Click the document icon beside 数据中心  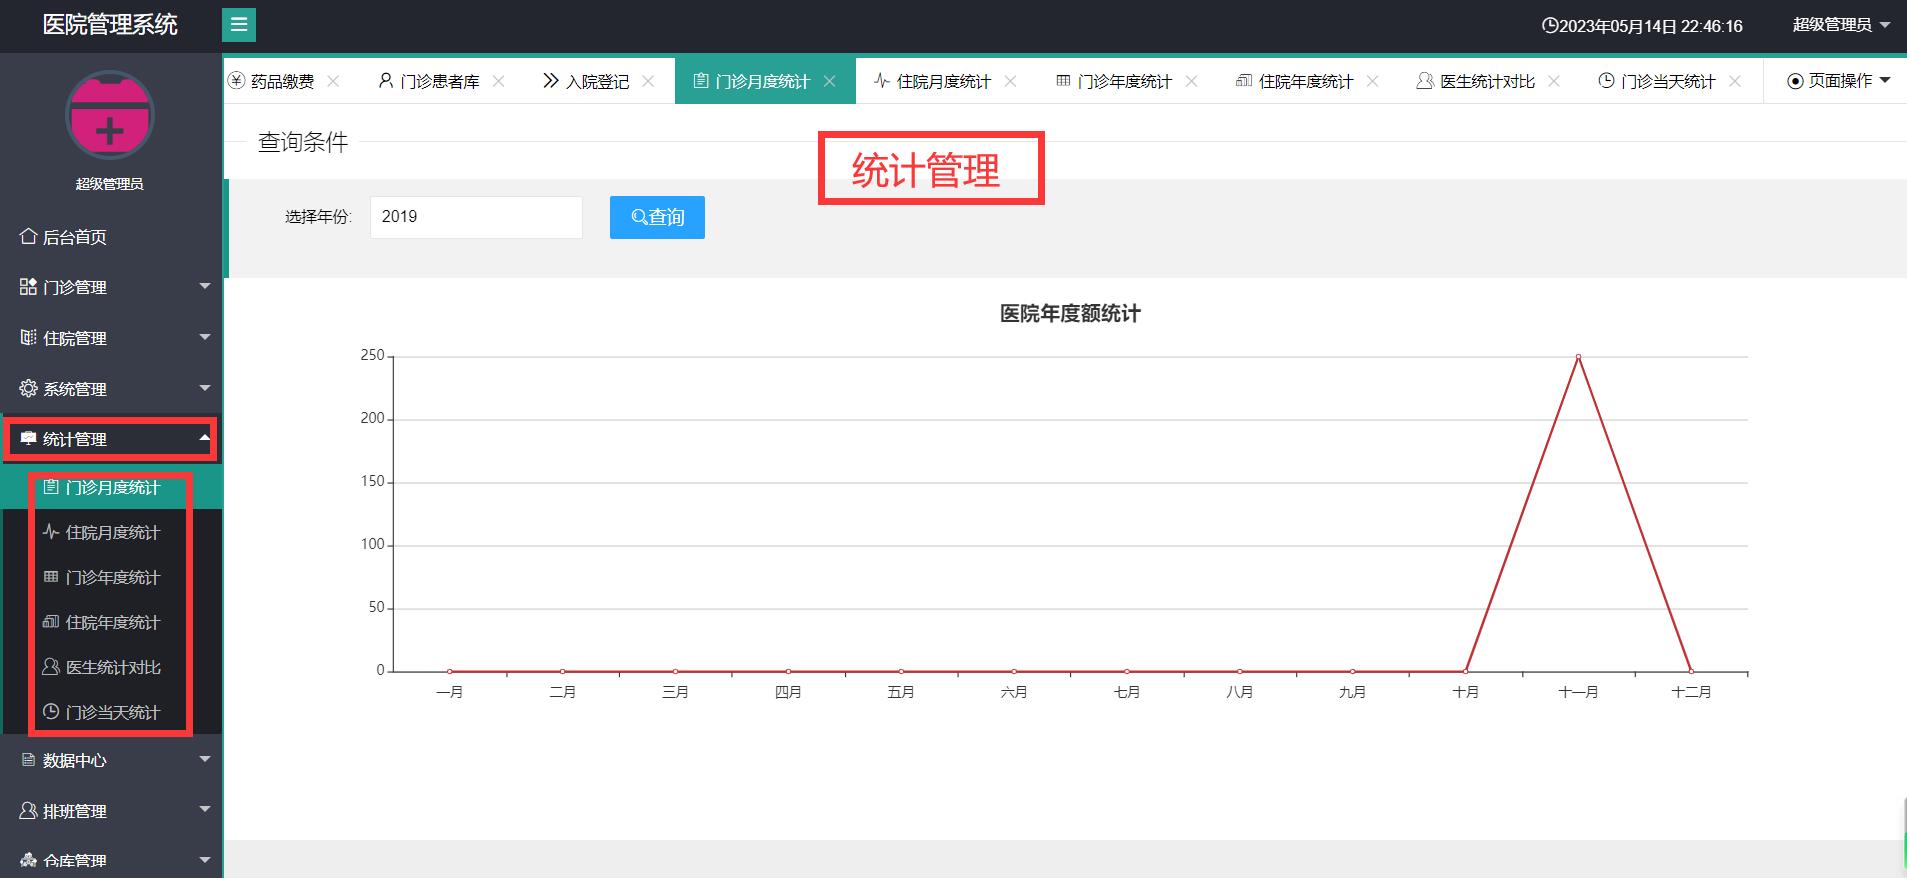pyautogui.click(x=28, y=761)
